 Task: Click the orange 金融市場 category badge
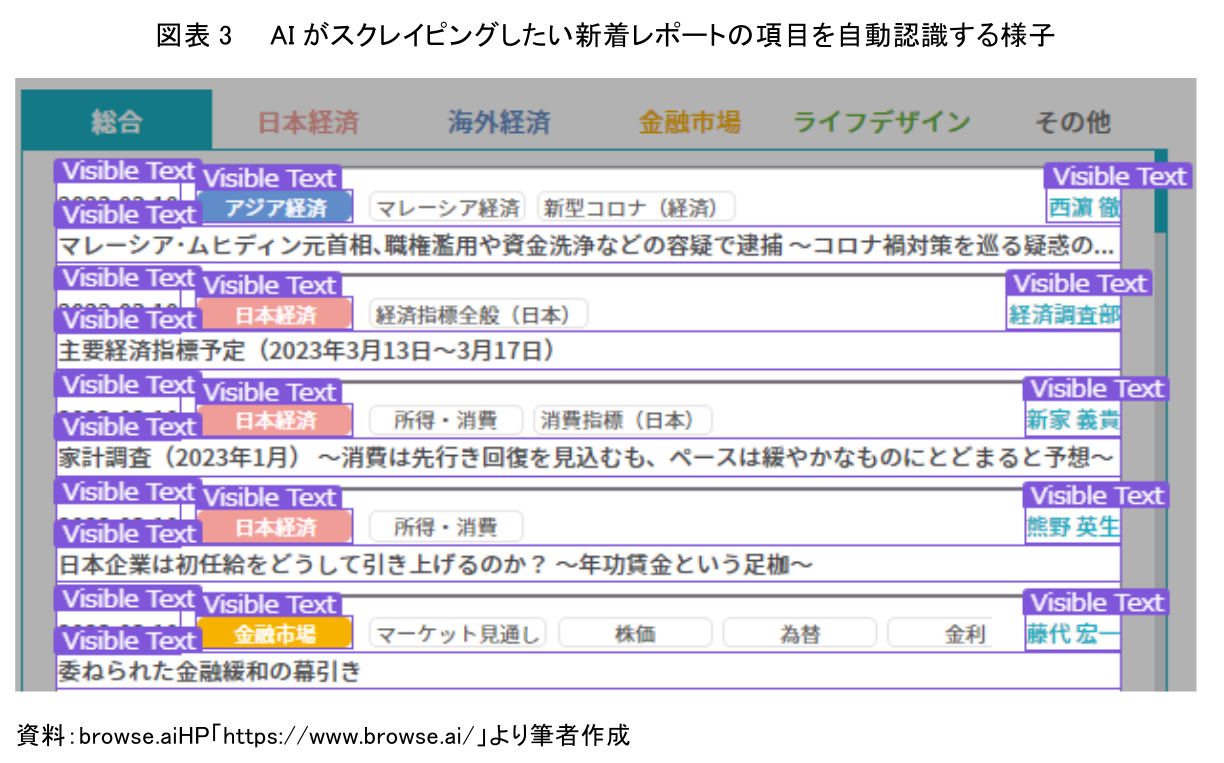(x=275, y=633)
